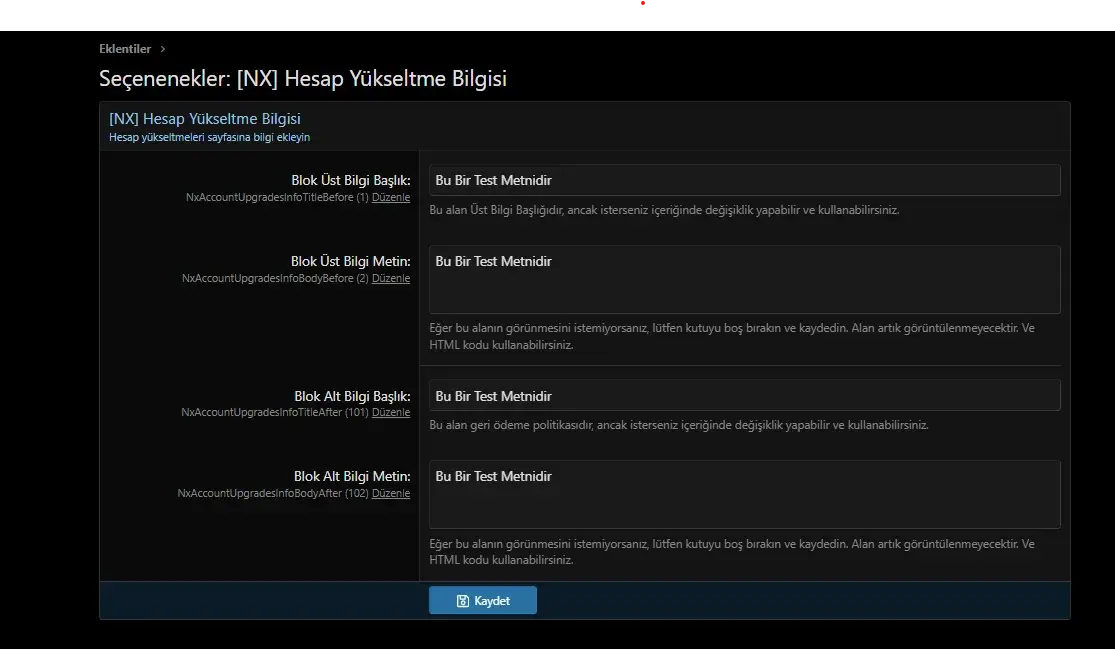Open Düzenle link for NxAccountUpgradesInfoTitleAfter
The image size is (1115, 649).
click(x=391, y=413)
